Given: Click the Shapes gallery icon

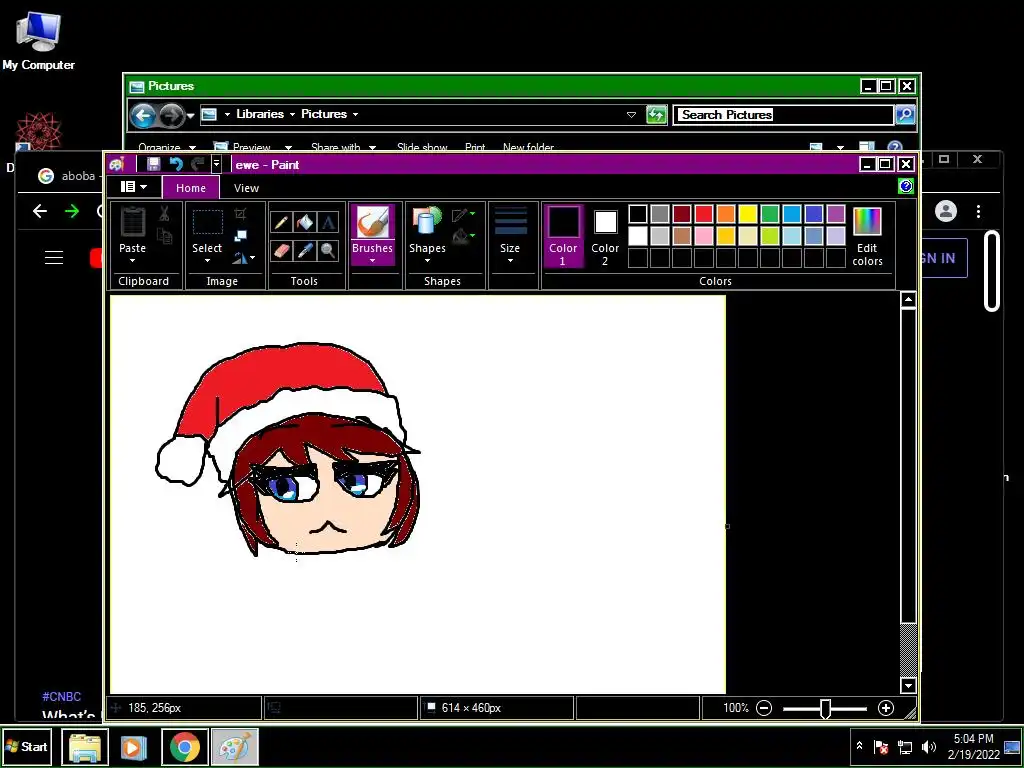Looking at the screenshot, I should coord(426,221).
